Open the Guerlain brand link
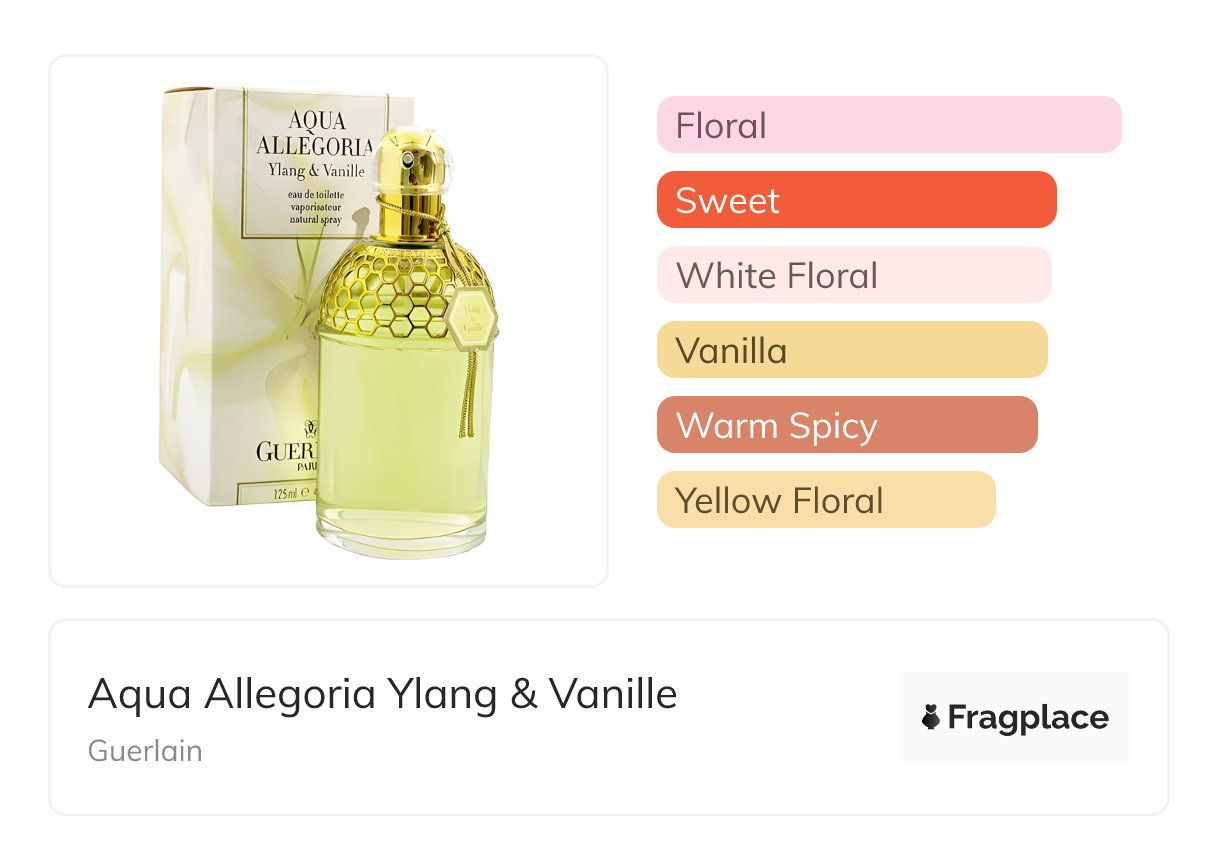 tap(145, 751)
